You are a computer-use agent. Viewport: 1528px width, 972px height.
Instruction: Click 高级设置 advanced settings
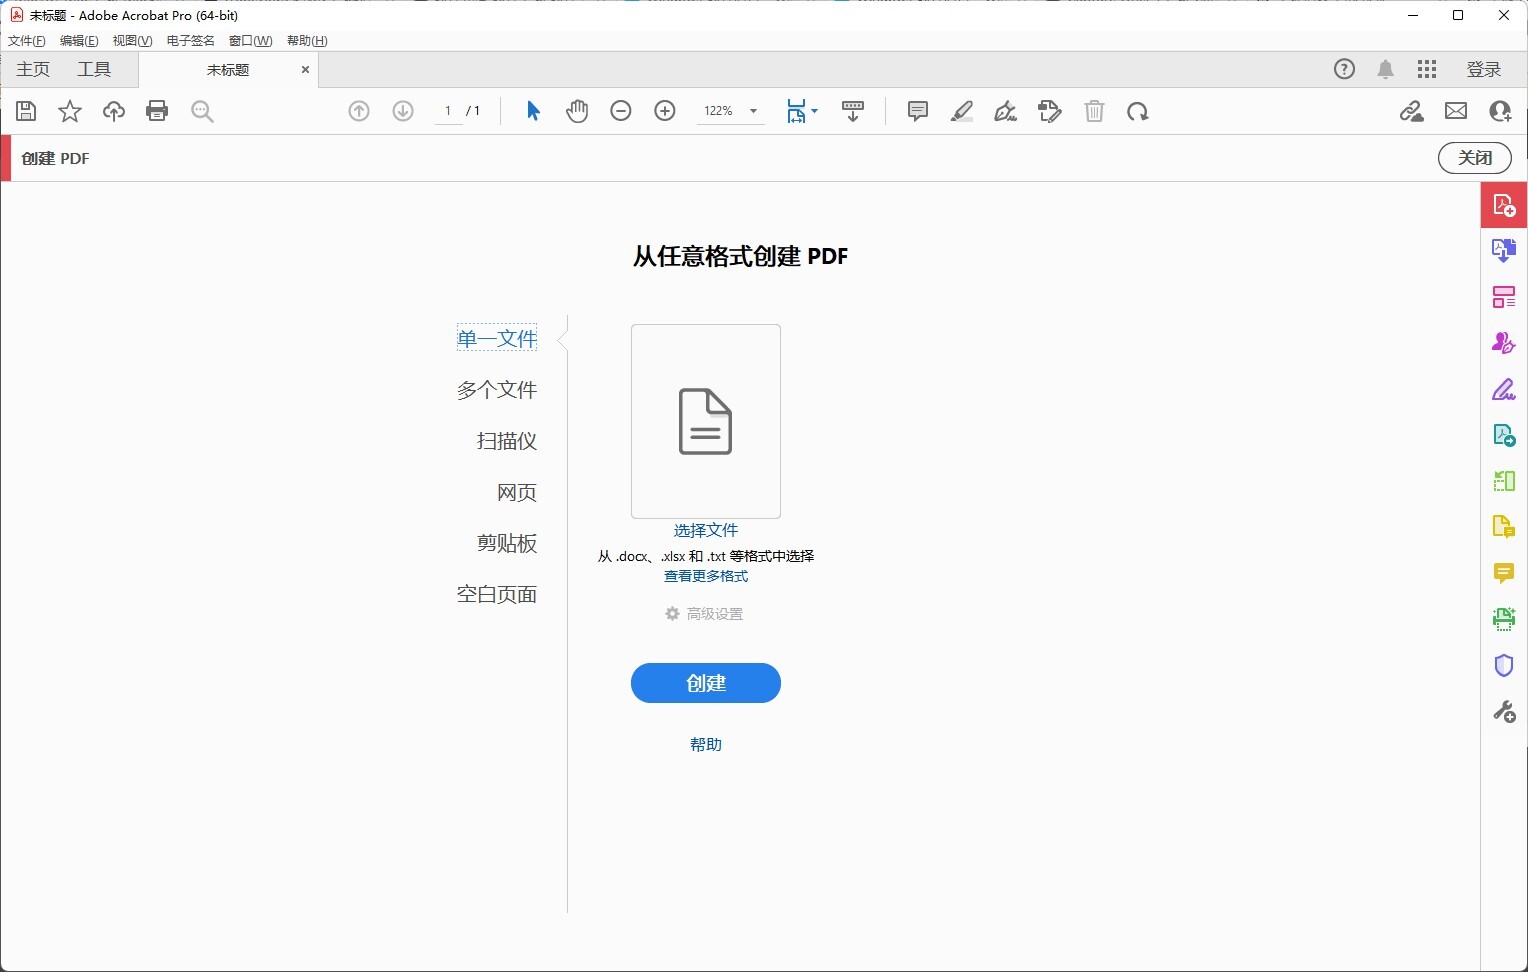[x=704, y=614]
